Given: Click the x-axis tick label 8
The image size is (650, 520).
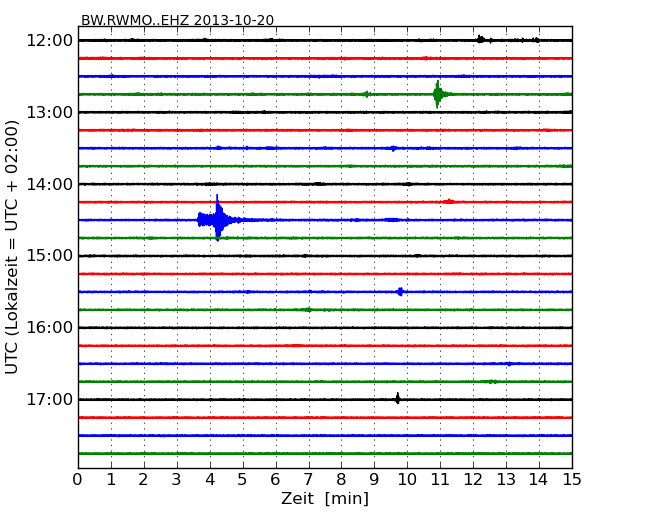Looking at the screenshot, I should coord(341,480).
